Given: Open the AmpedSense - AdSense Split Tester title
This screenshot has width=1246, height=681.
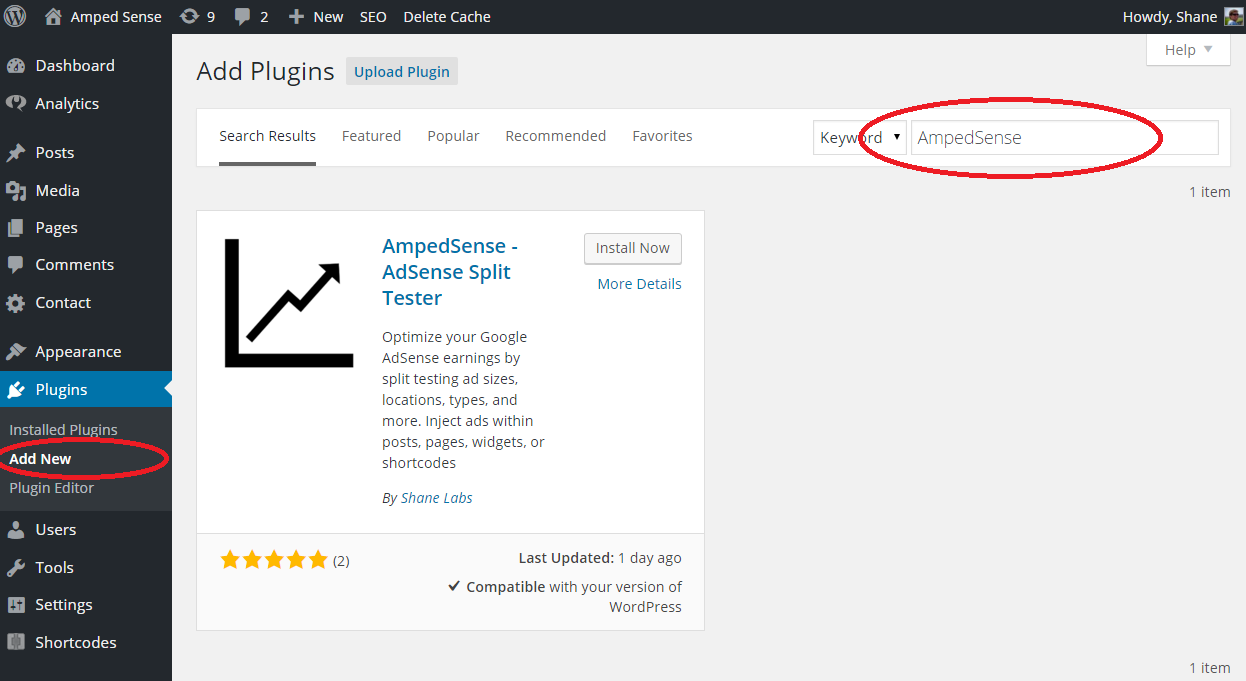Looking at the screenshot, I should (x=450, y=272).
